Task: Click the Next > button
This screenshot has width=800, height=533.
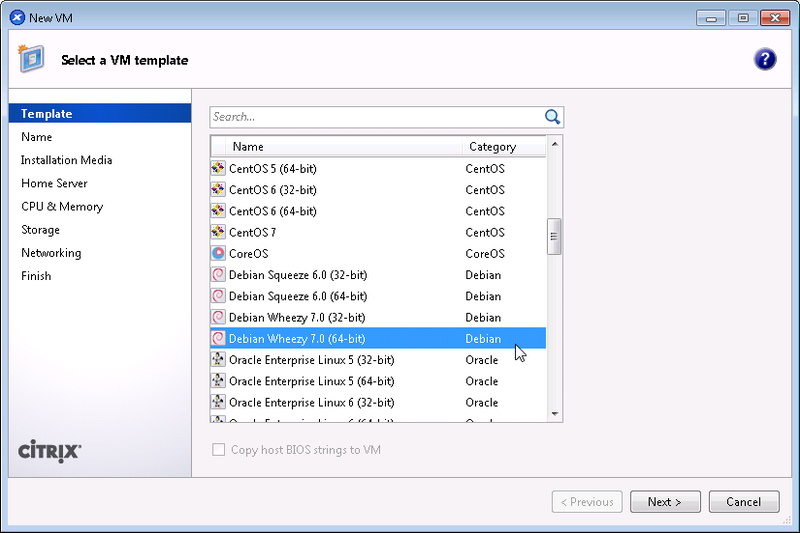Action: 665,502
